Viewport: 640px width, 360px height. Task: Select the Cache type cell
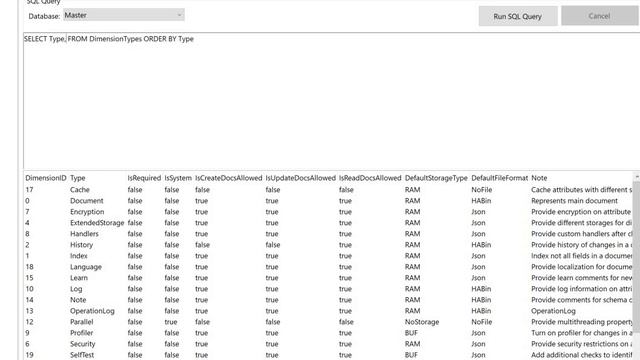[80, 190]
